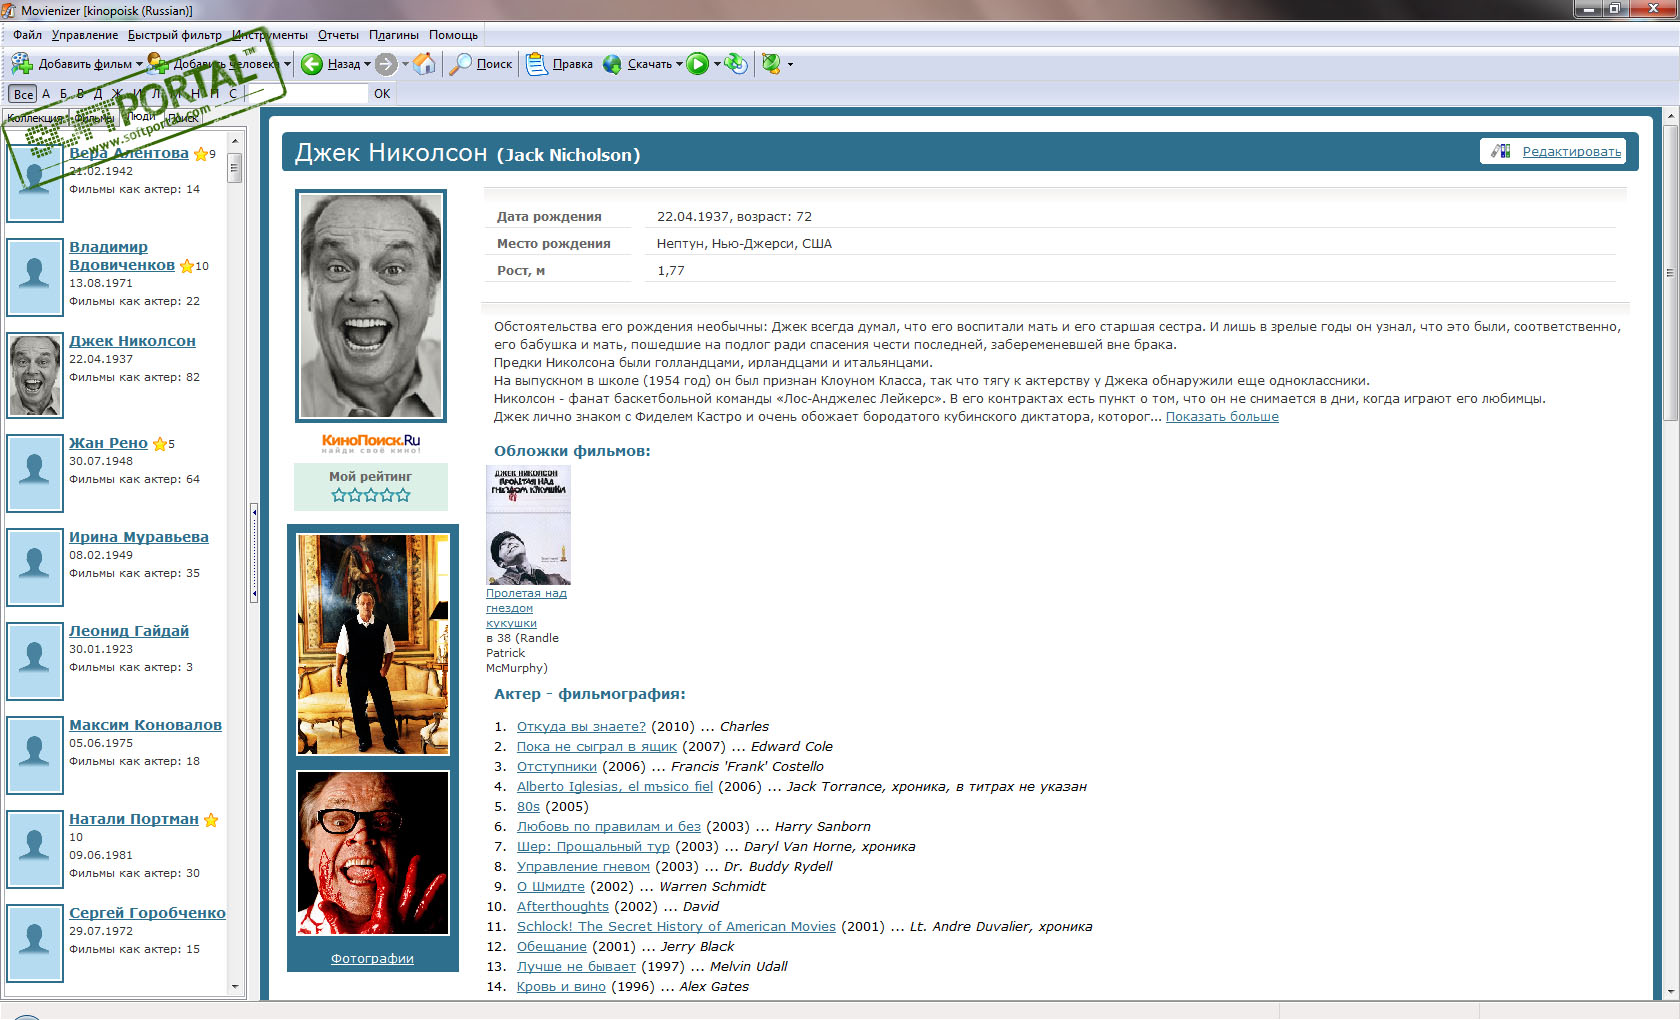1680x1020 pixels.
Task: Open the Плагины menu
Action: tap(394, 35)
